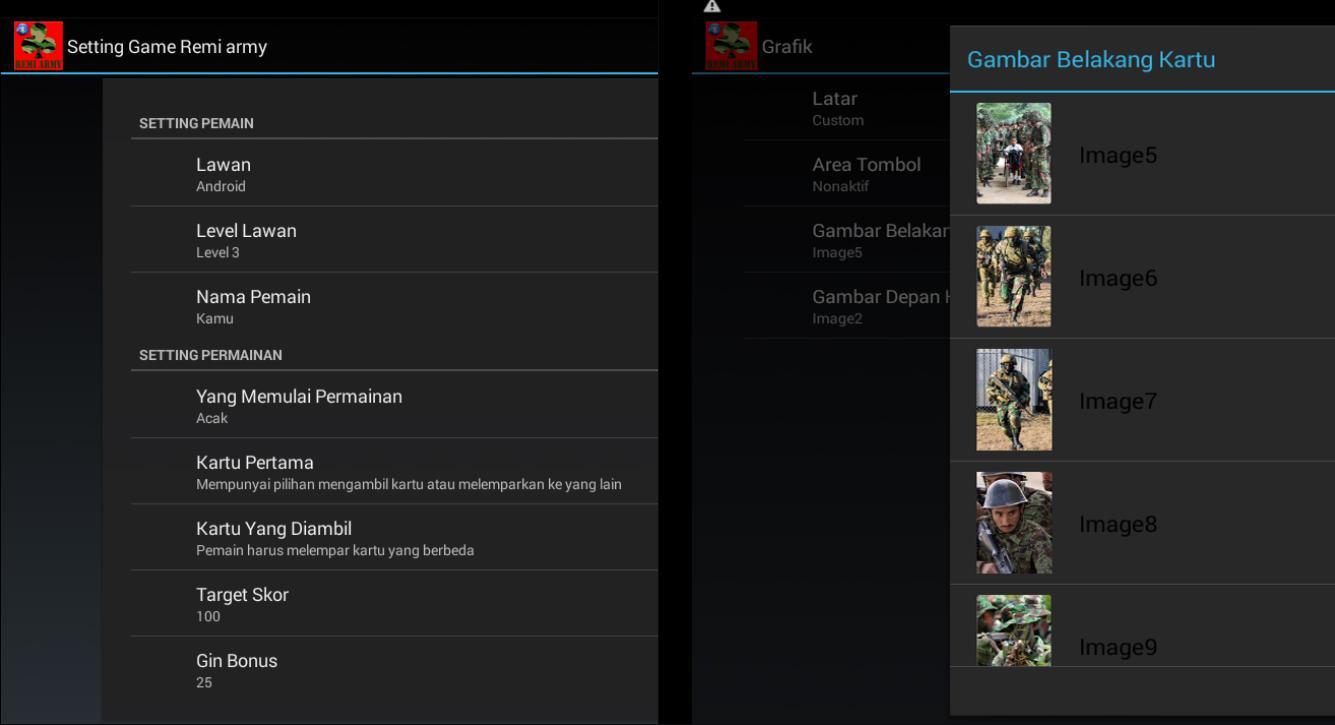1335x725 pixels.
Task: Pick the Image7 soldier thumbnail
Action: pos(1013,400)
